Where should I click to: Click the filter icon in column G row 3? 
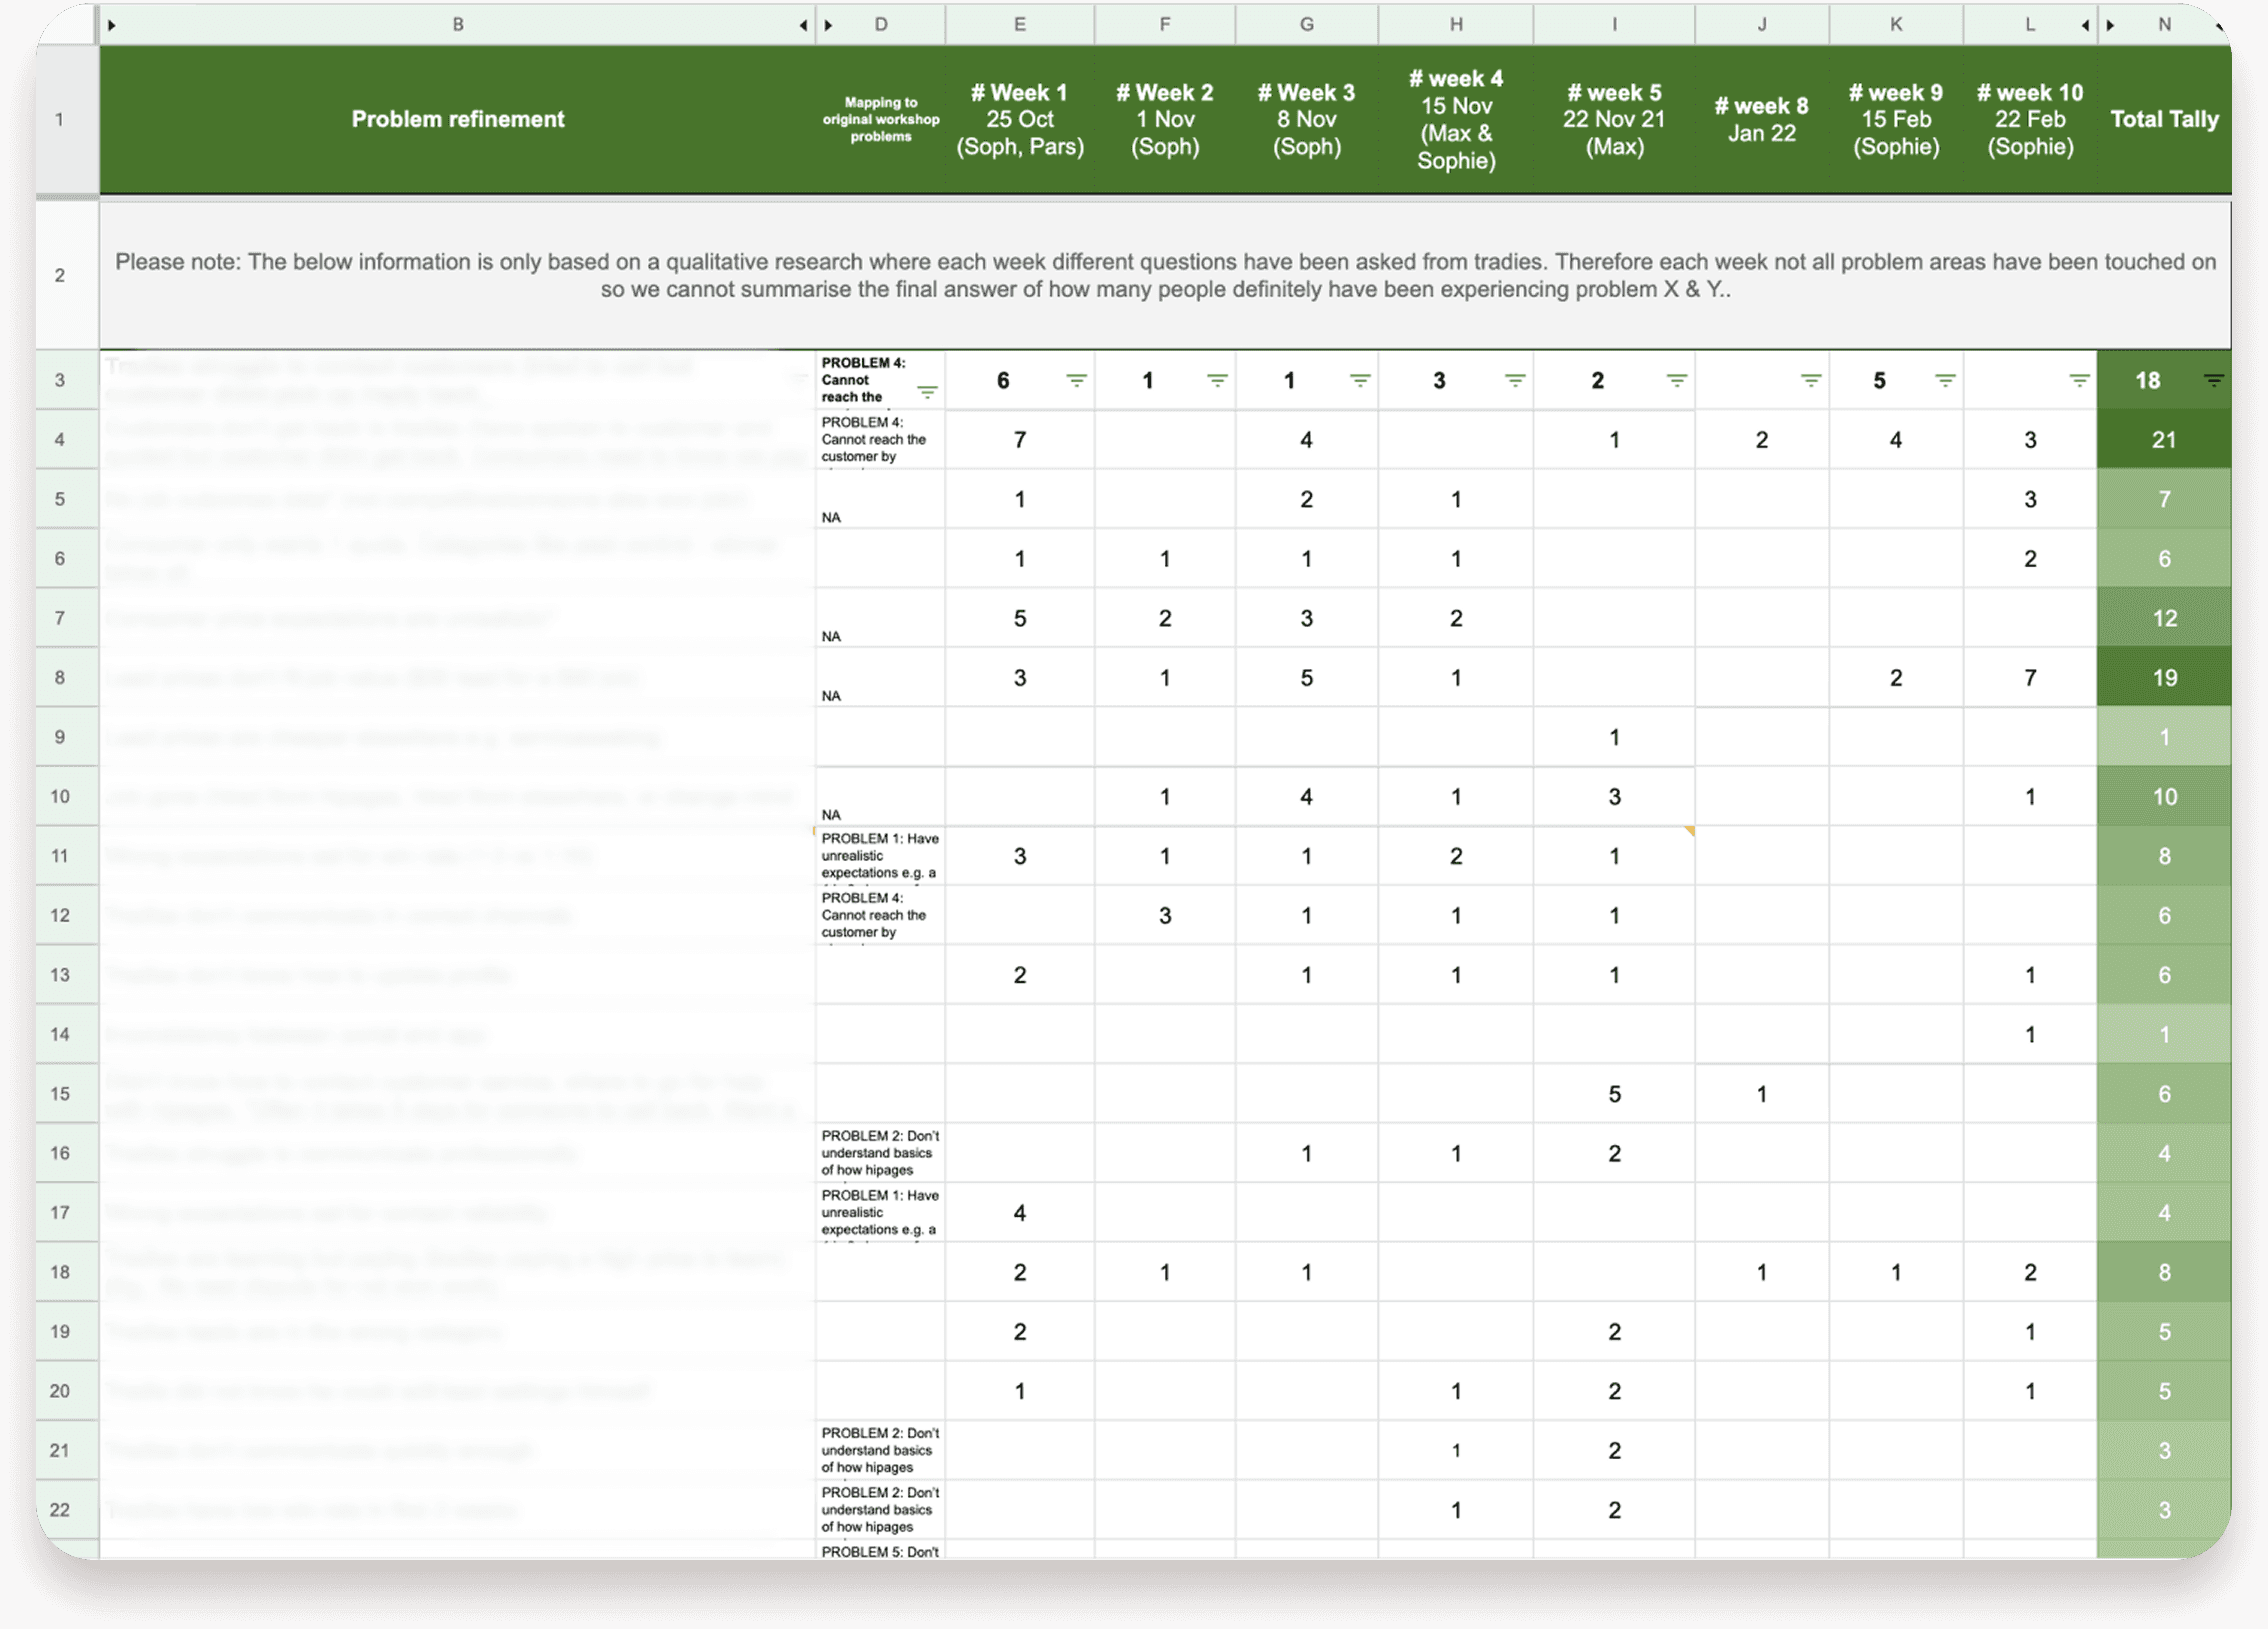(x=1360, y=380)
